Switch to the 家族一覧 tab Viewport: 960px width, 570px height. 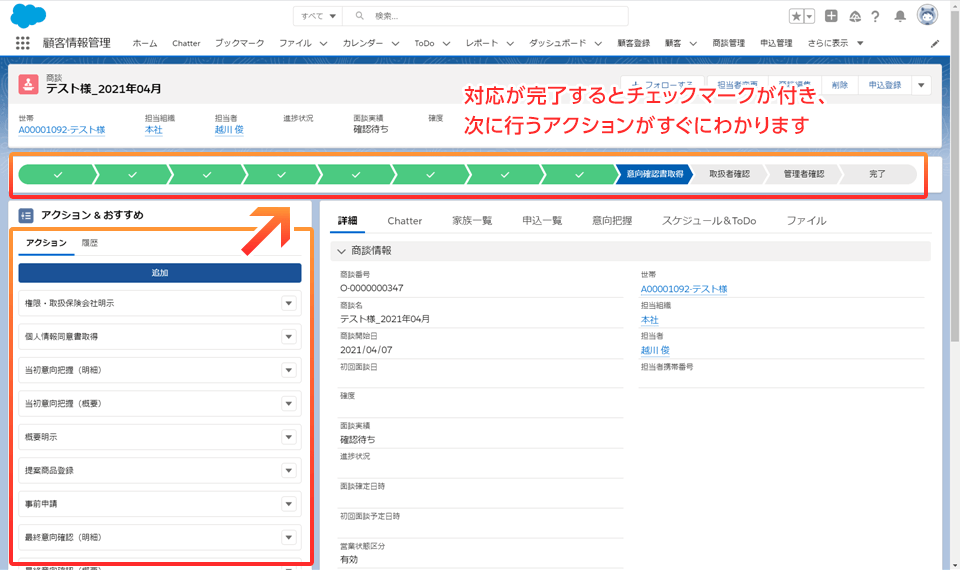tap(472, 220)
